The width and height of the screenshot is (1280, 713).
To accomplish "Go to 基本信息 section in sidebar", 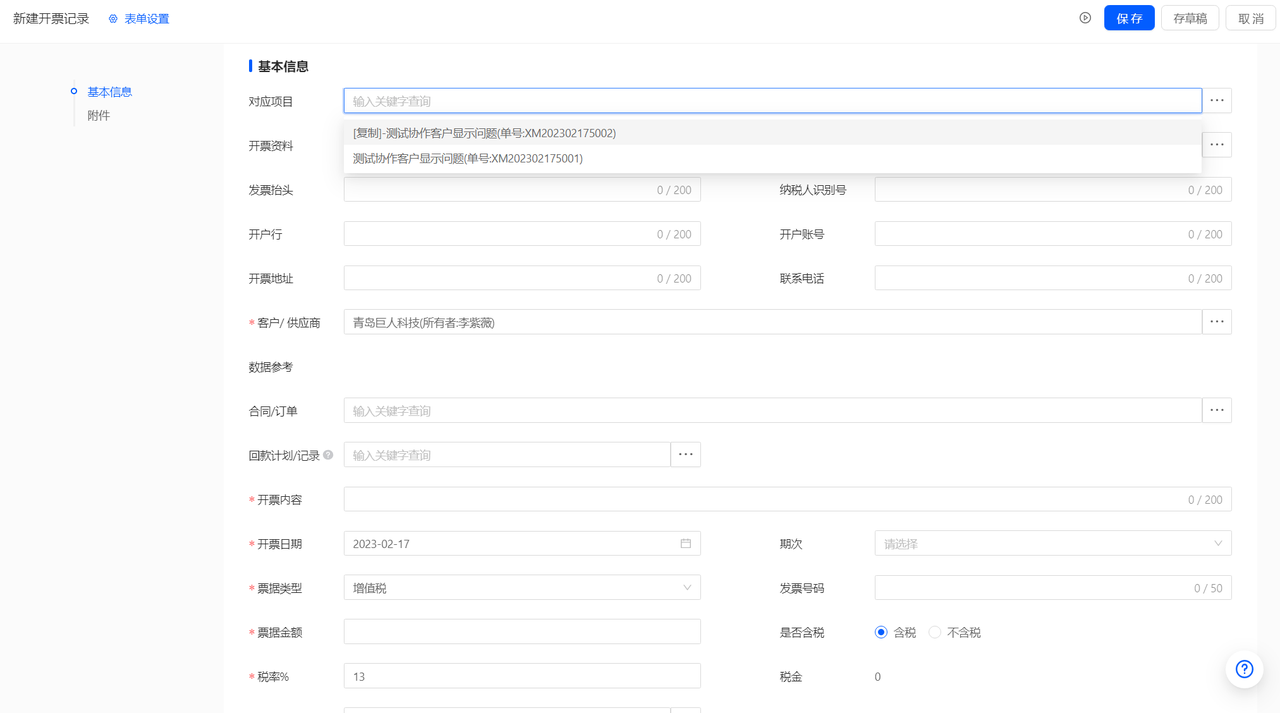I will [x=109, y=92].
